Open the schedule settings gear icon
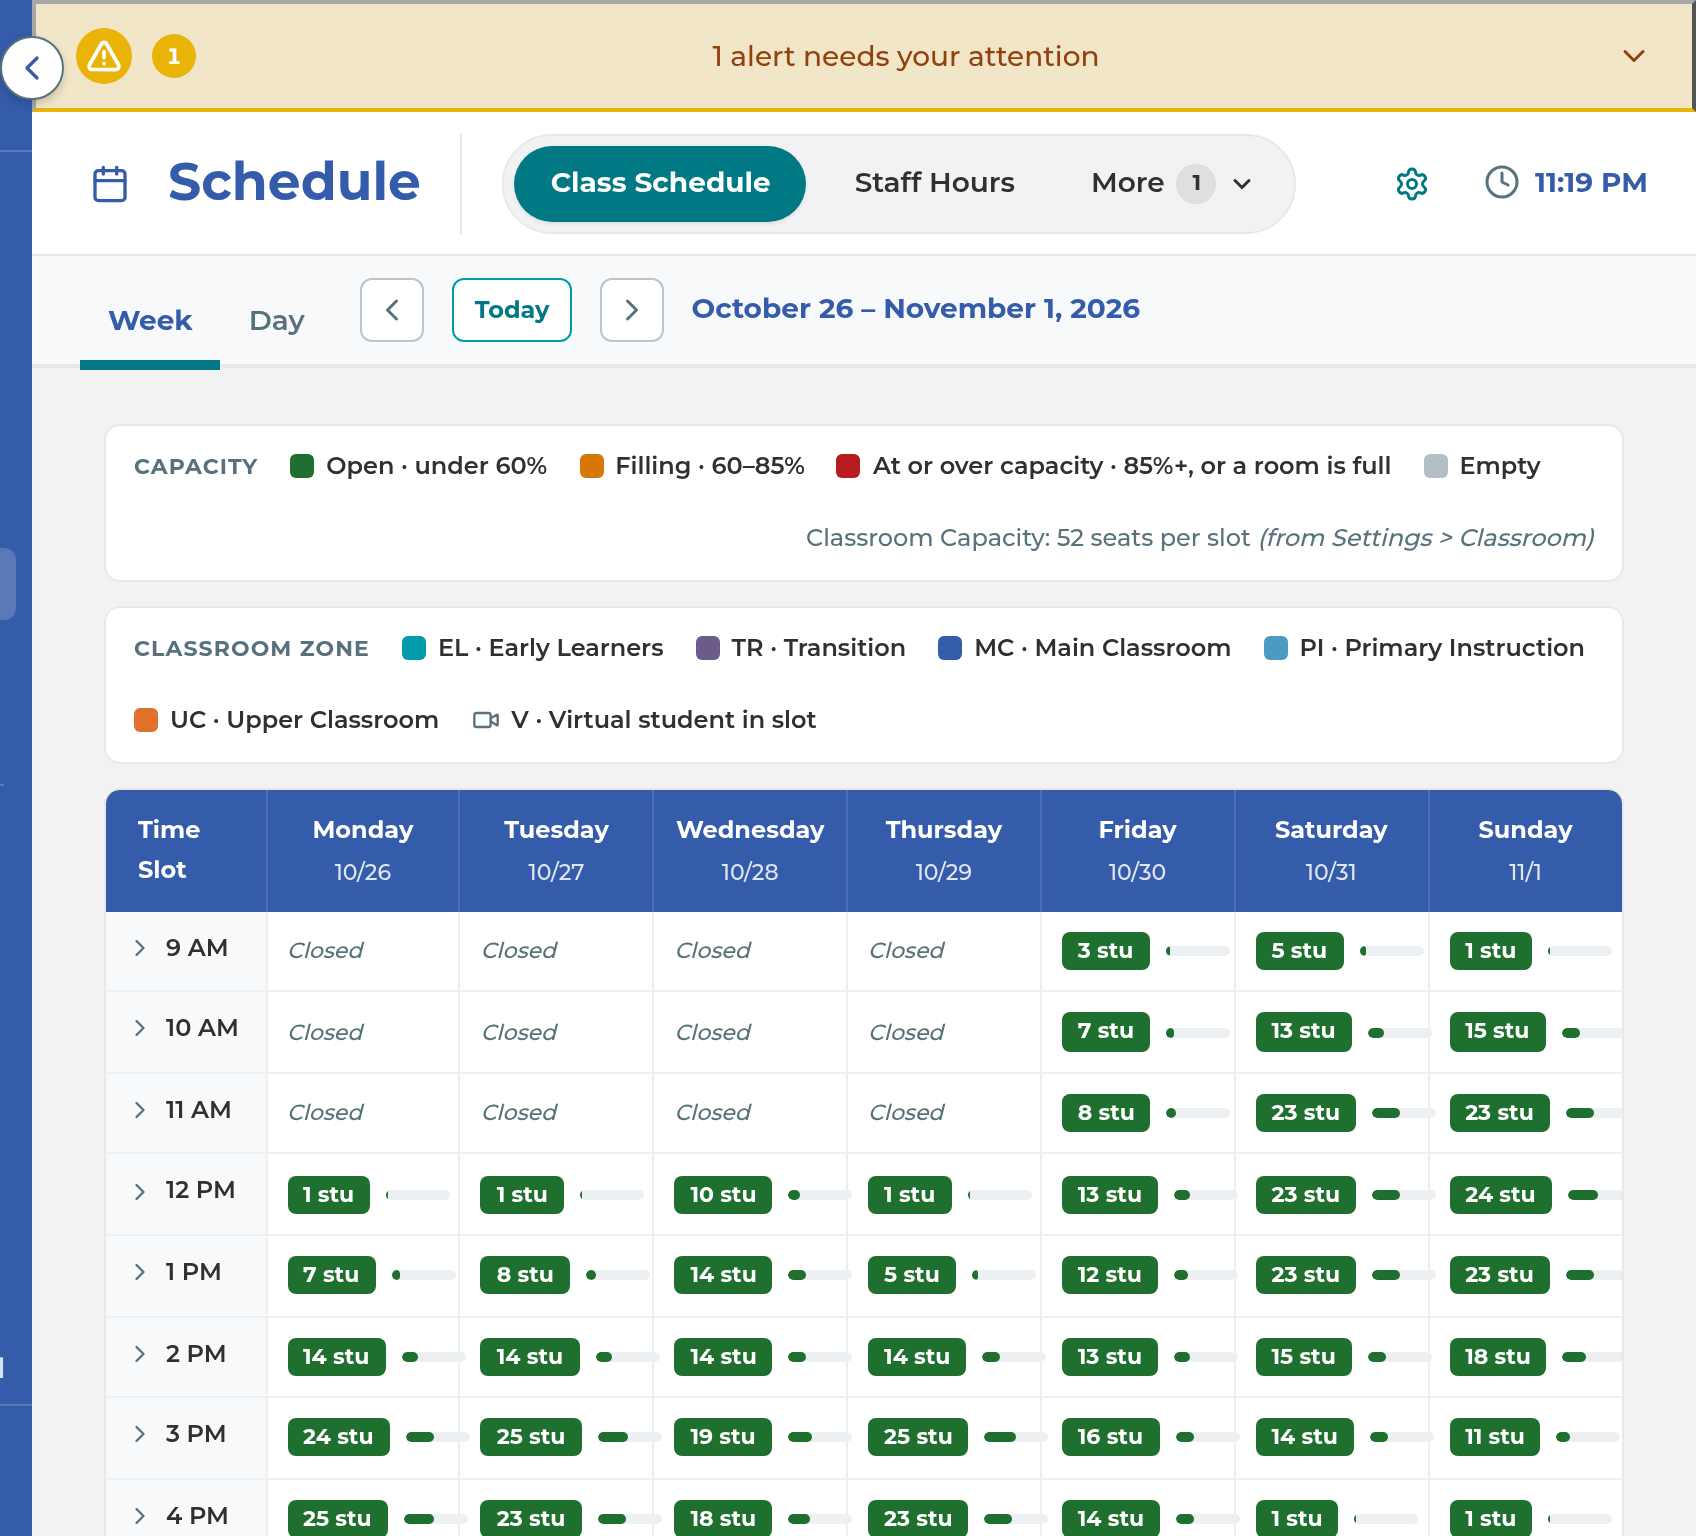This screenshot has width=1696, height=1536. click(x=1411, y=183)
